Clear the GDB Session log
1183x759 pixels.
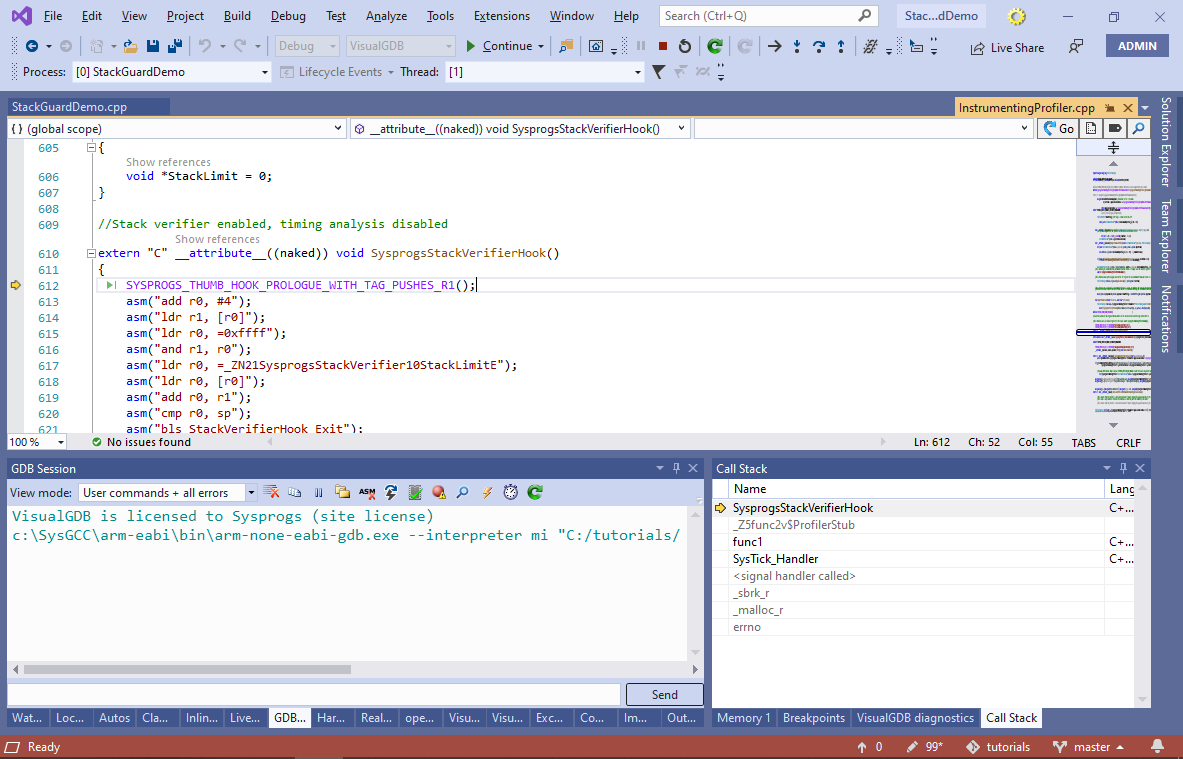[272, 492]
